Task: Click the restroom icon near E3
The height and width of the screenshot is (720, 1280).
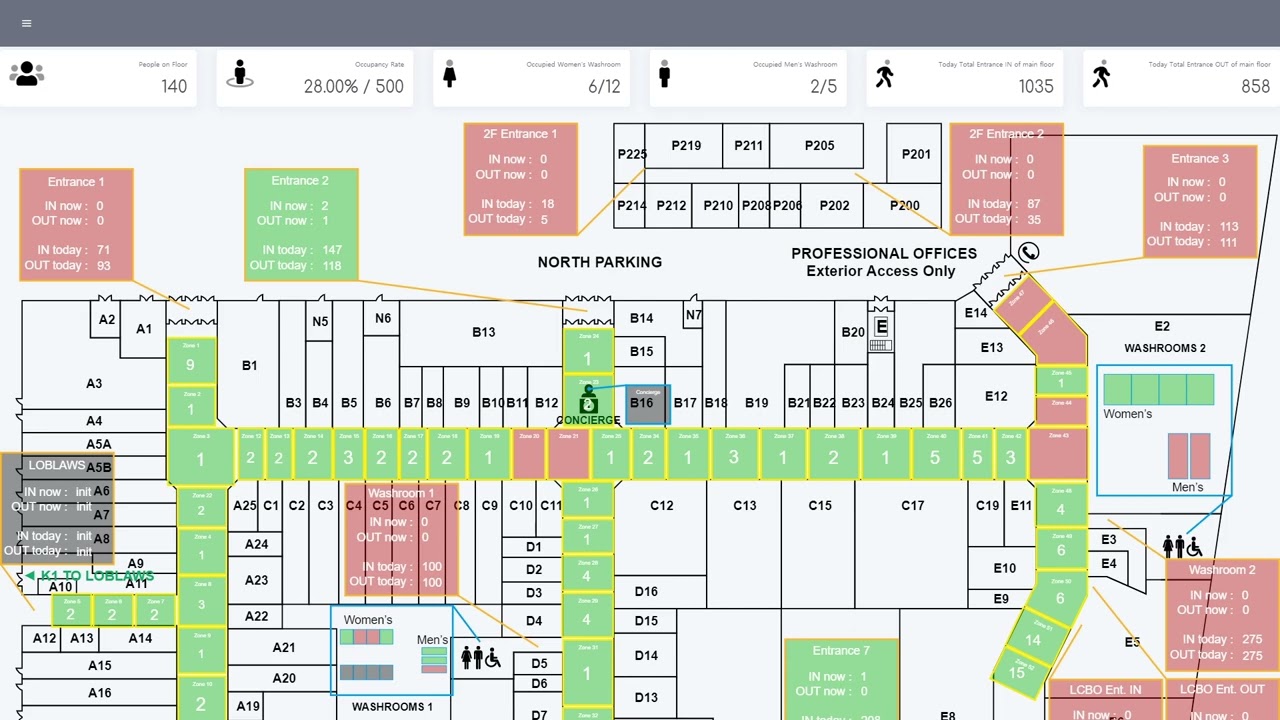Action: [x=1181, y=546]
